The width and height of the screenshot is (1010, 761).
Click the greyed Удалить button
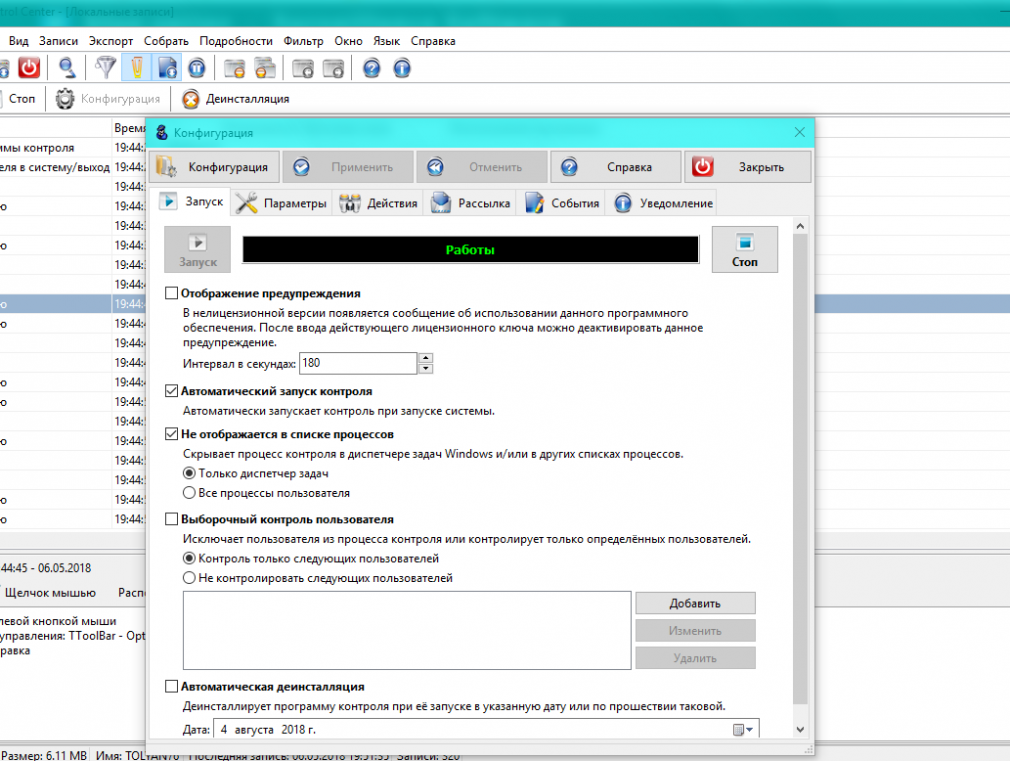click(x=695, y=658)
